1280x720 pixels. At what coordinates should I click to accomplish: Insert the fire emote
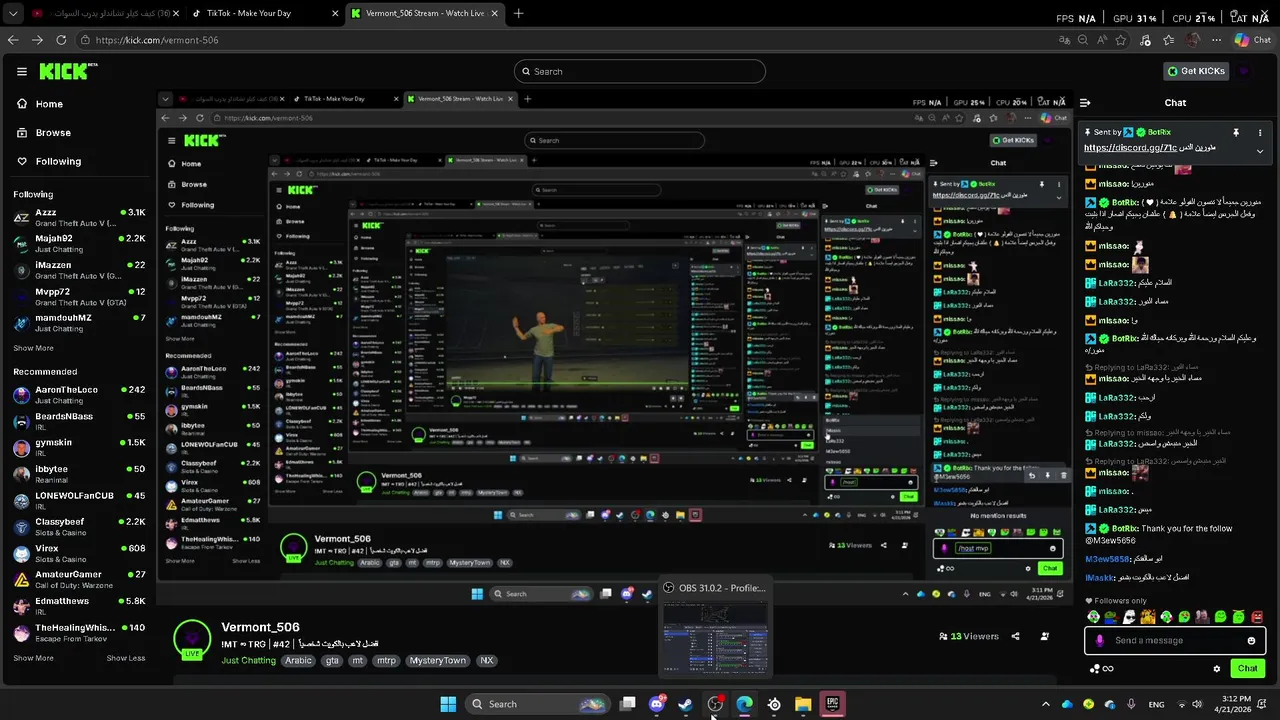click(x=1148, y=617)
